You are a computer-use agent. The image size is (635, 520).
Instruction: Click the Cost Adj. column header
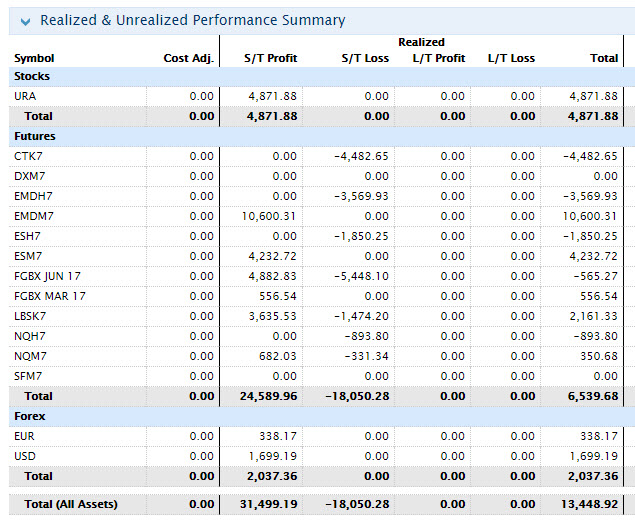point(189,58)
